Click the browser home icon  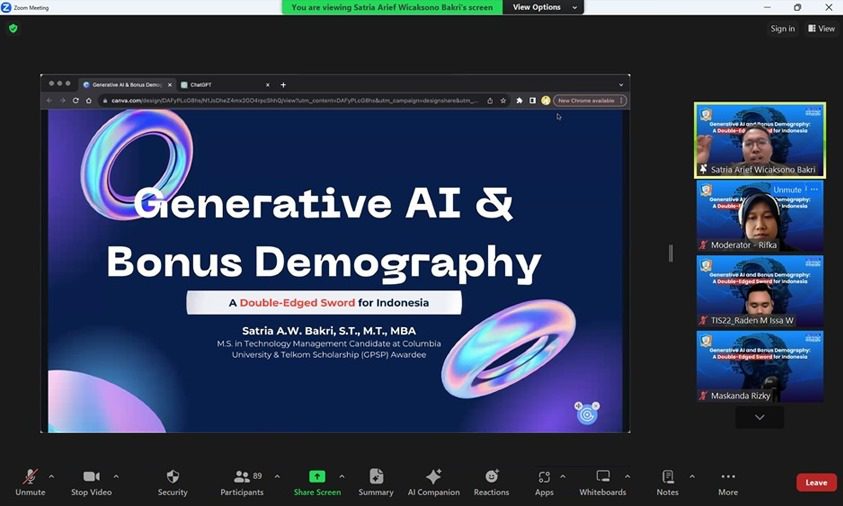[x=89, y=101]
